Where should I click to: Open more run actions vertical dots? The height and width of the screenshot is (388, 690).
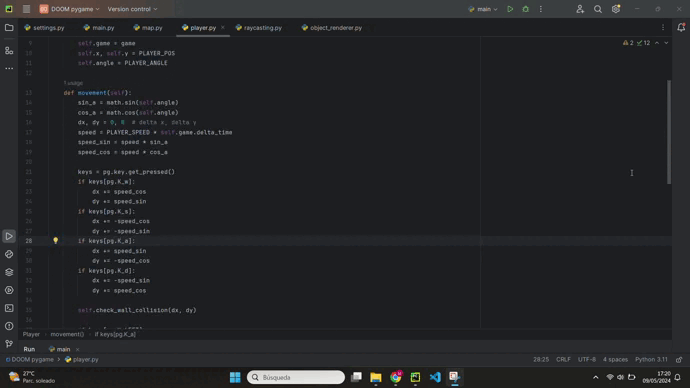tap(541, 9)
